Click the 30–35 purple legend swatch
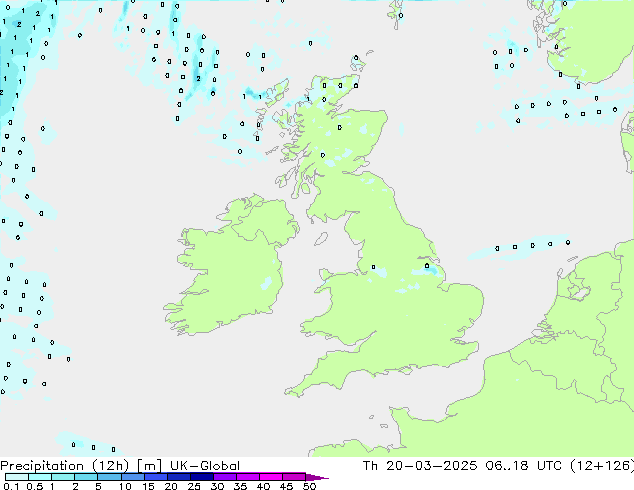 225,477
